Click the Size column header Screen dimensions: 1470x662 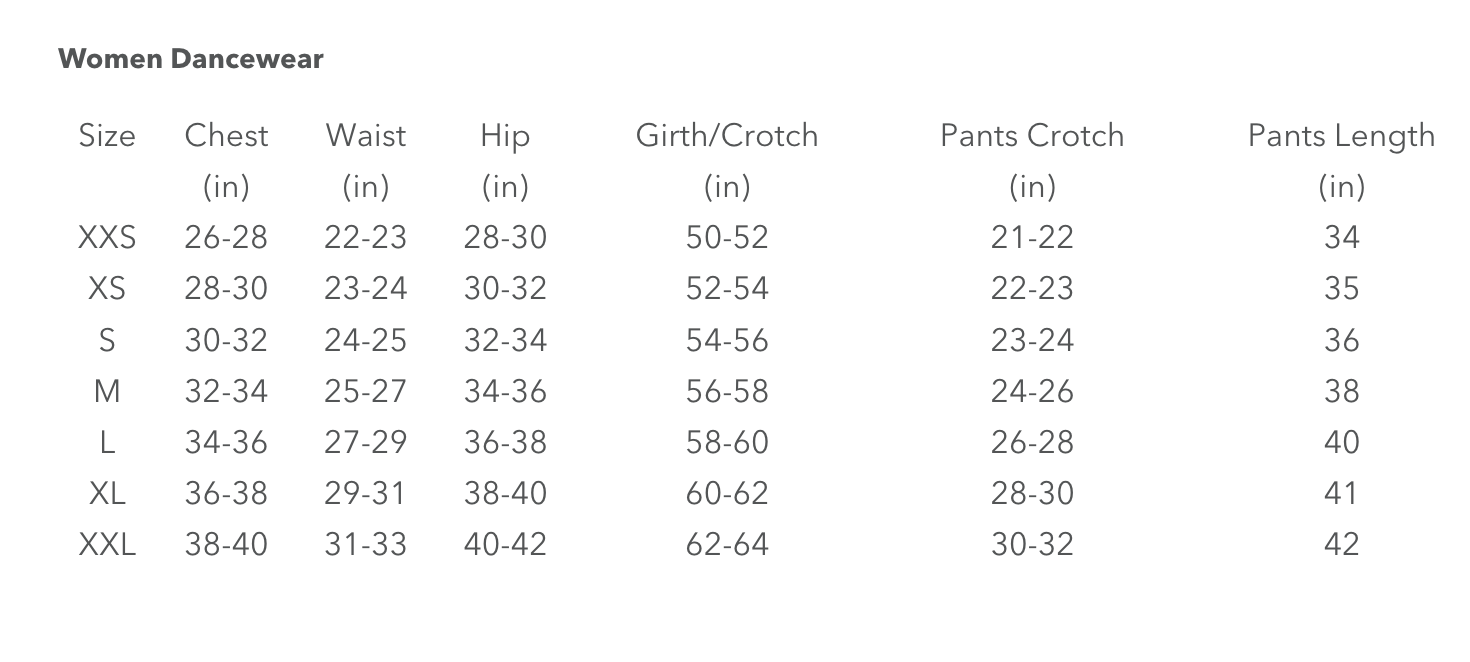coord(107,136)
